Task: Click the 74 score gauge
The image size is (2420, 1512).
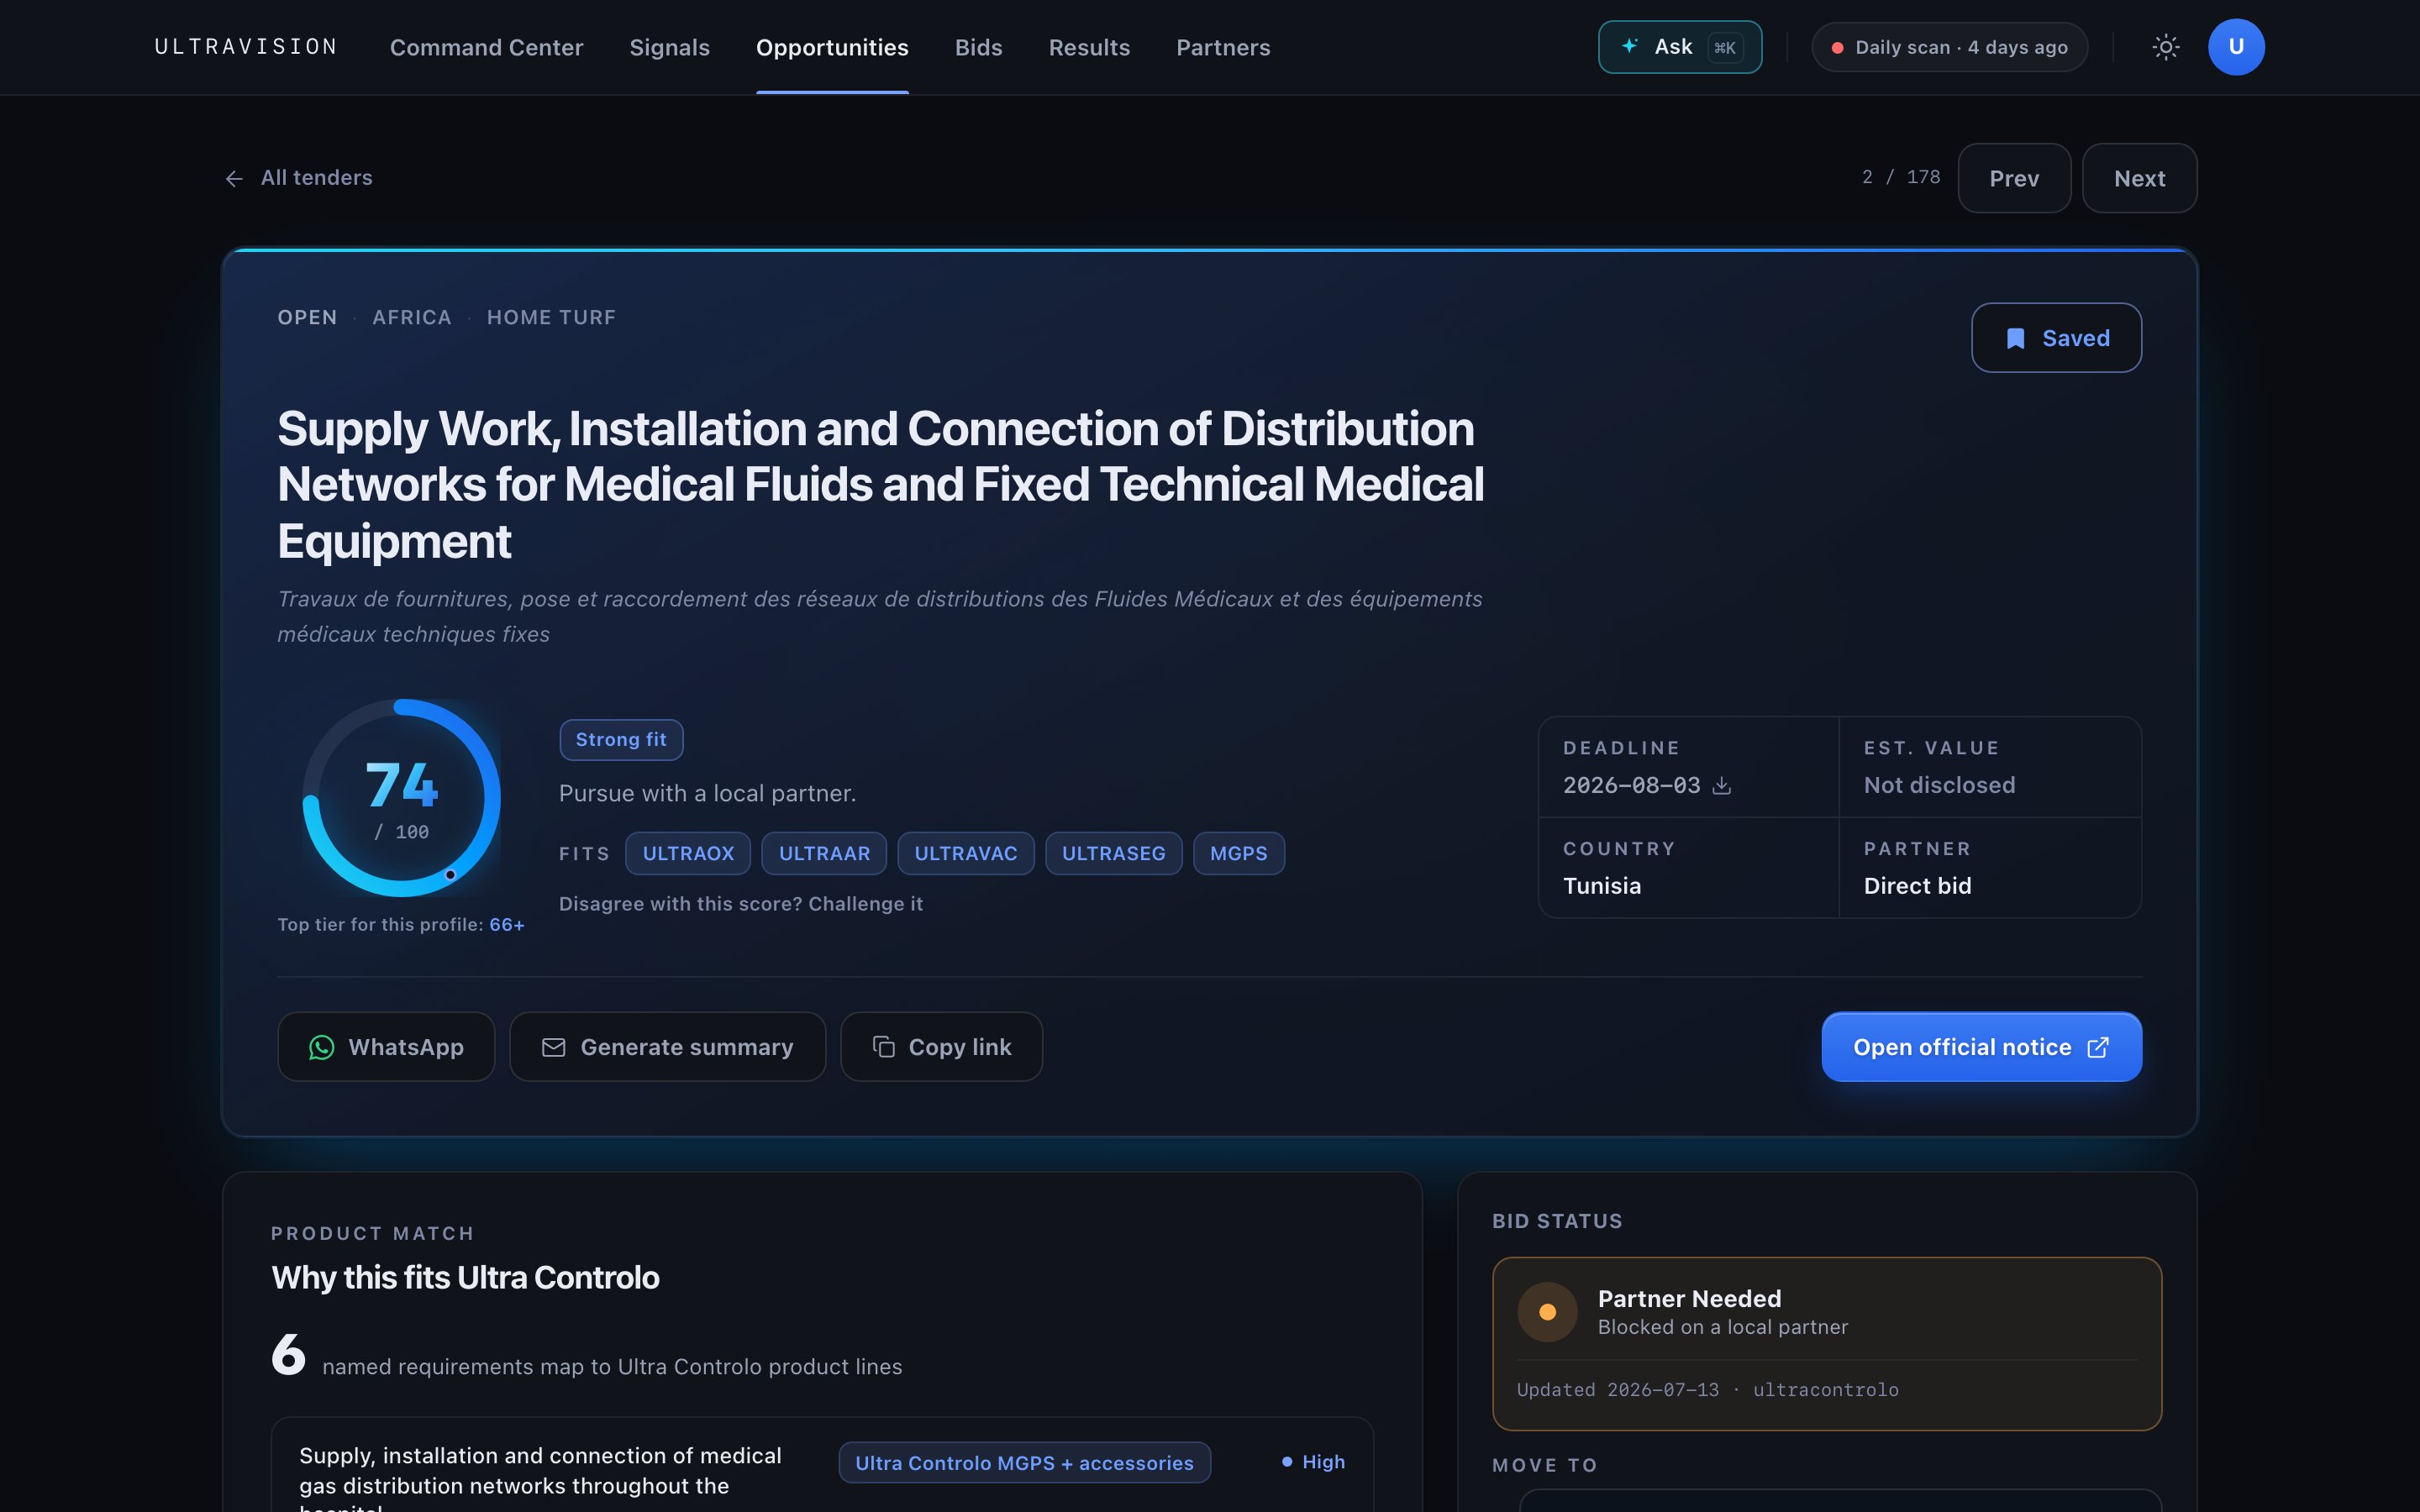Action: [x=401, y=797]
